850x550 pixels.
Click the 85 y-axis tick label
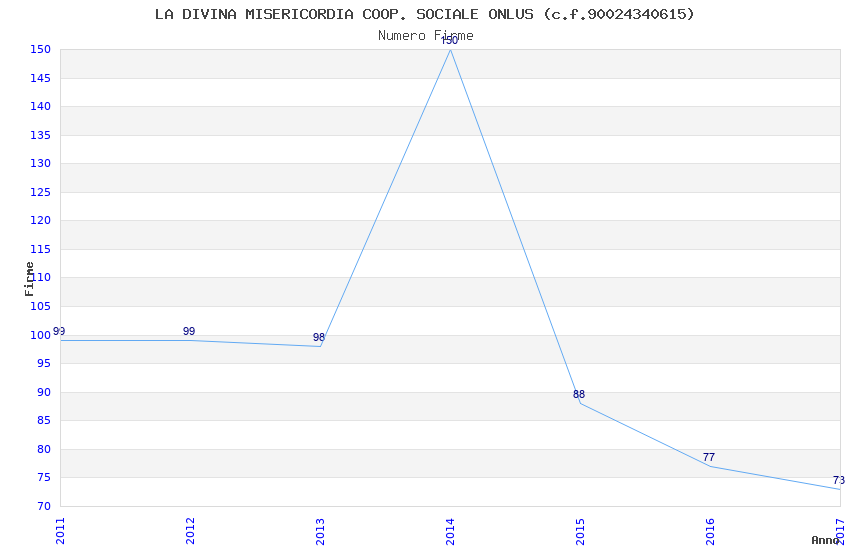click(x=43, y=420)
